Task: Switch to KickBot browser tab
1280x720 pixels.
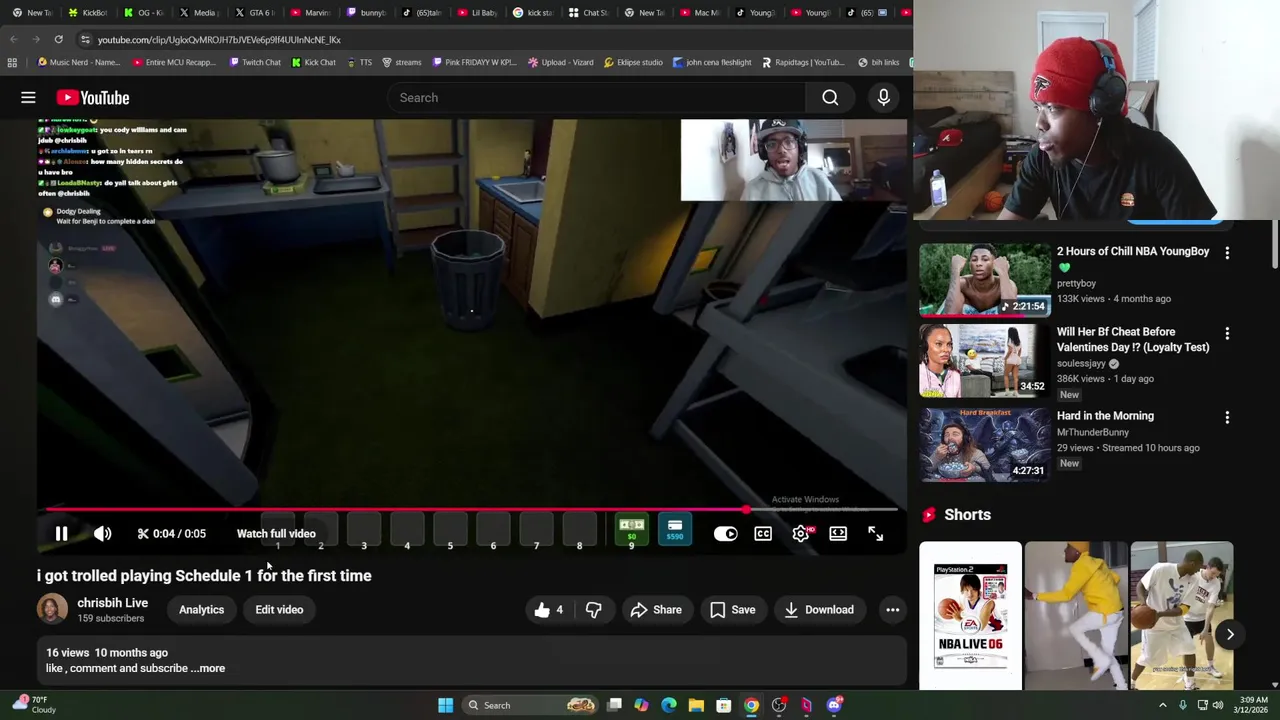Action: (x=88, y=13)
